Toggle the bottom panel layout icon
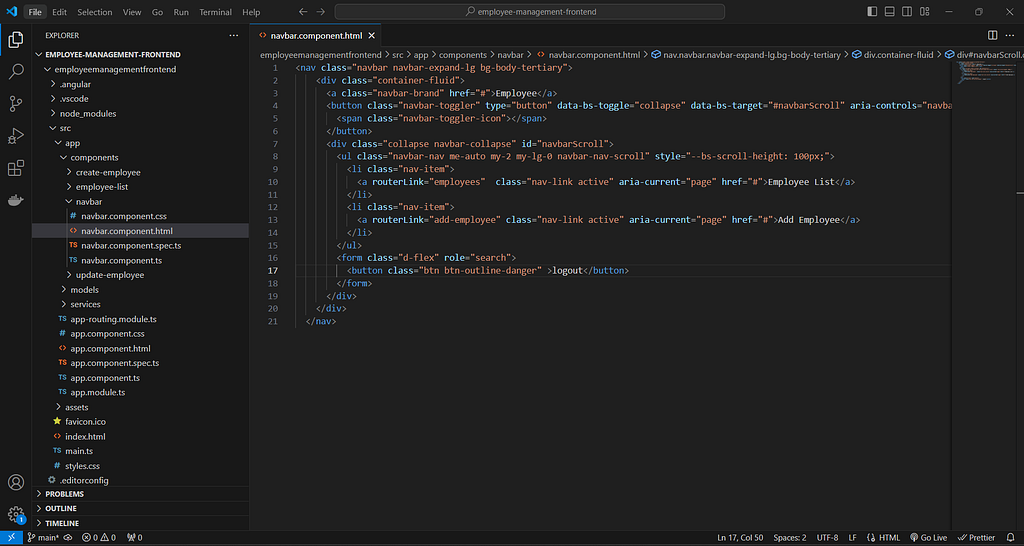Screen dimensions: 1024x546 click(889, 12)
